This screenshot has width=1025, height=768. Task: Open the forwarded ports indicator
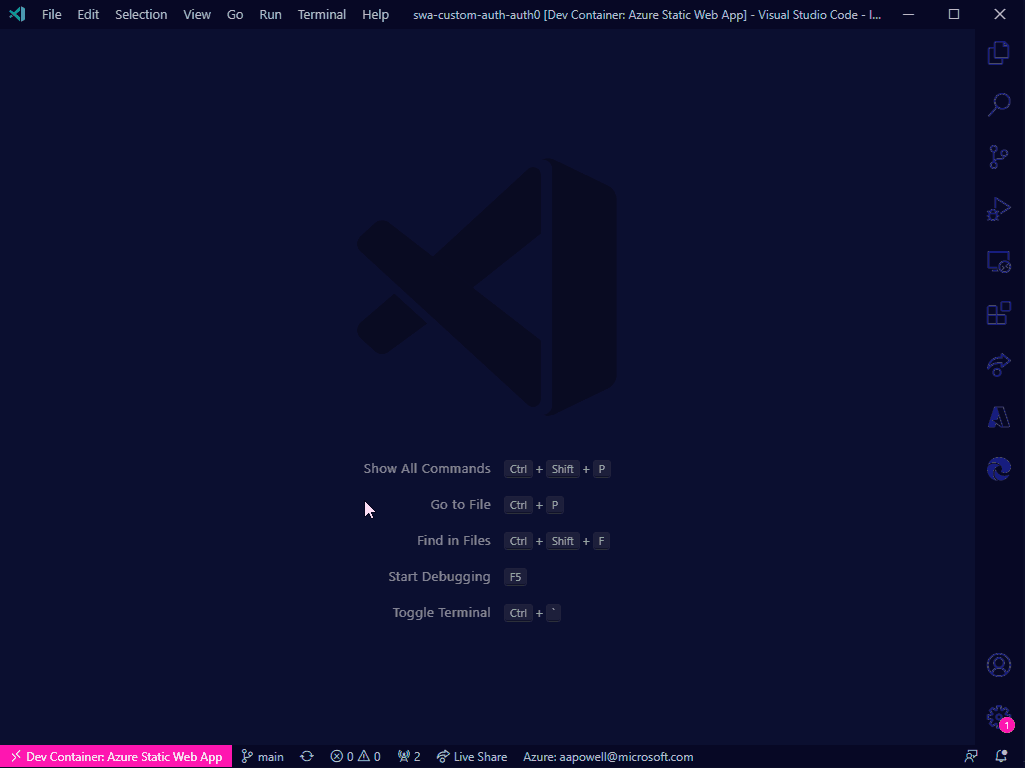coord(408,756)
